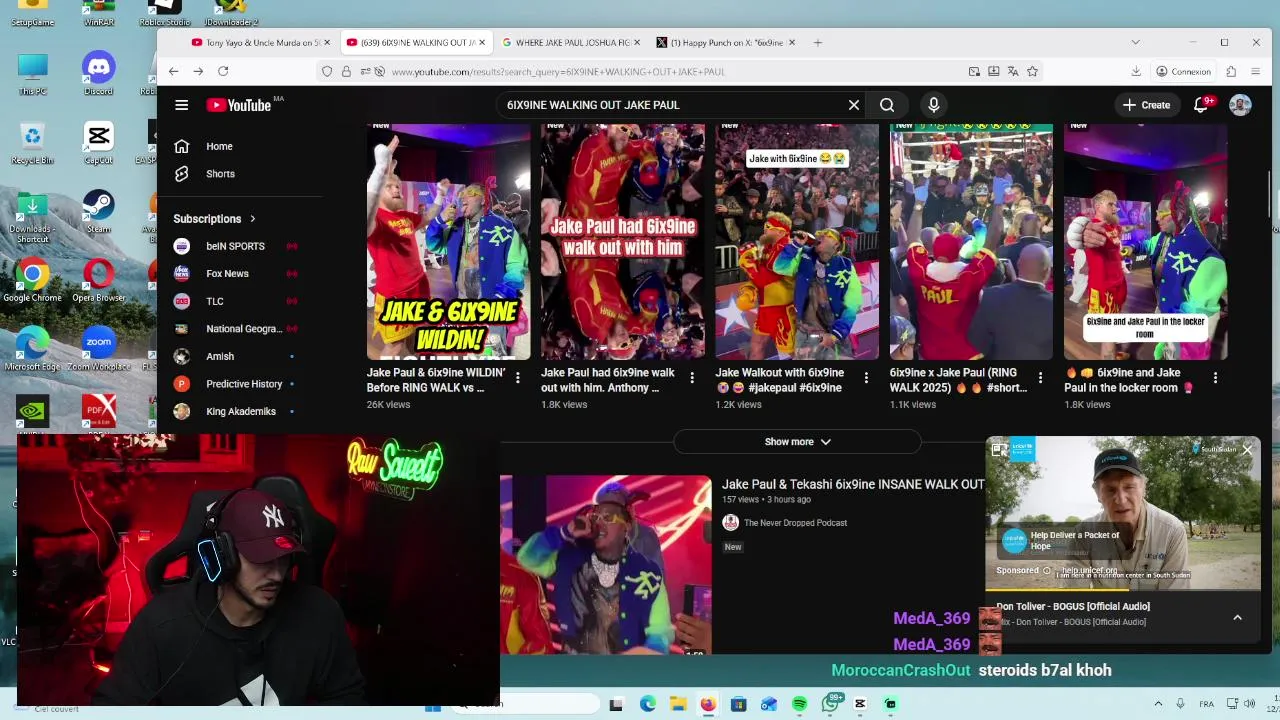The width and height of the screenshot is (1280, 720).
Task: Select the Zoom Workplace desktop icon
Action: [x=98, y=349]
